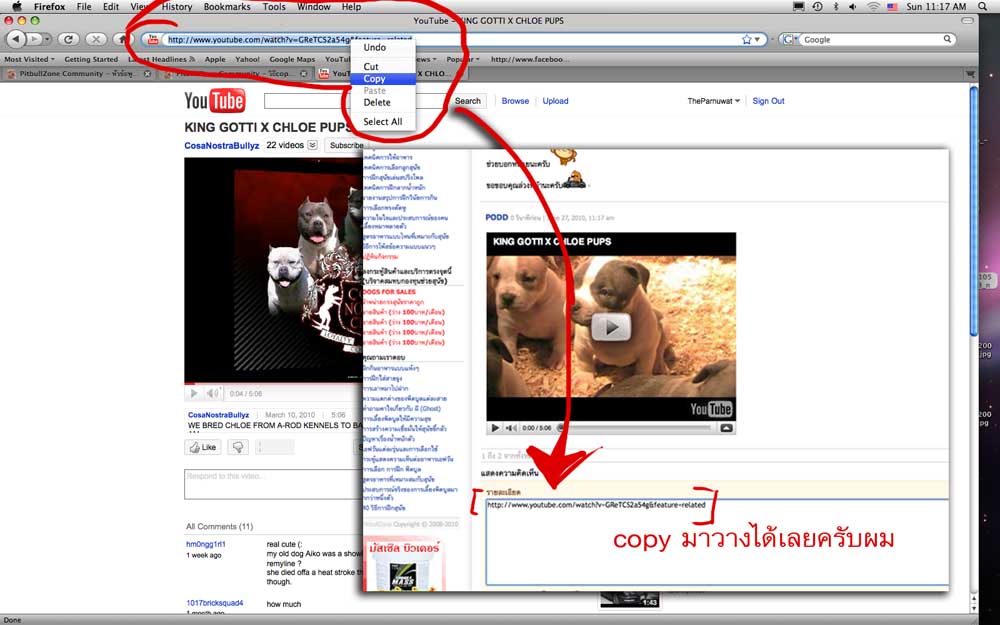Open the Wi-Fi status menu
Screen dimensions: 1000x625
(873, 6)
